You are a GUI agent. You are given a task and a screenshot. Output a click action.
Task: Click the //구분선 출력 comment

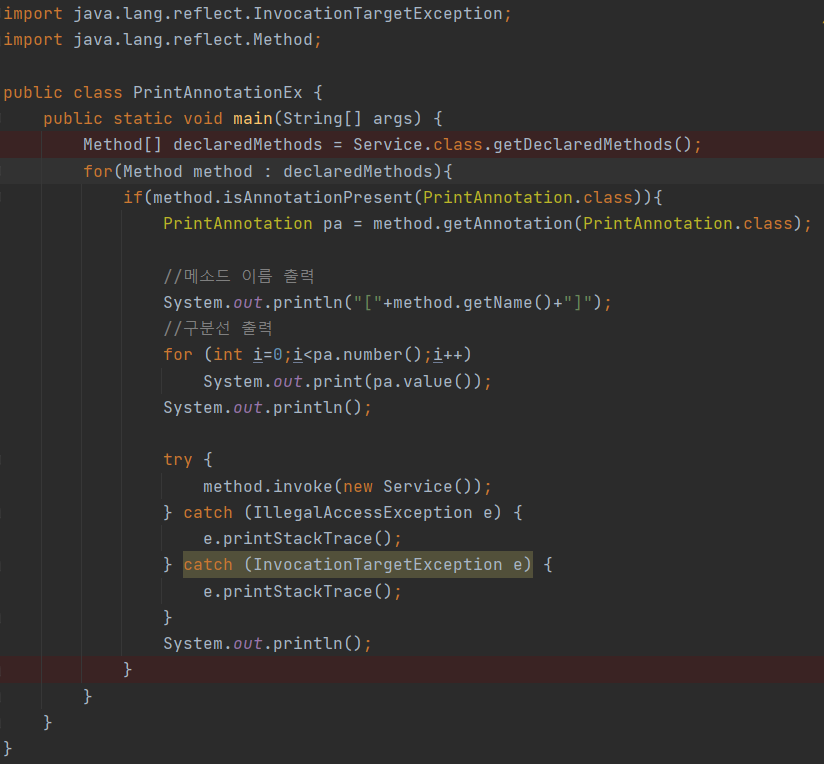(218, 329)
